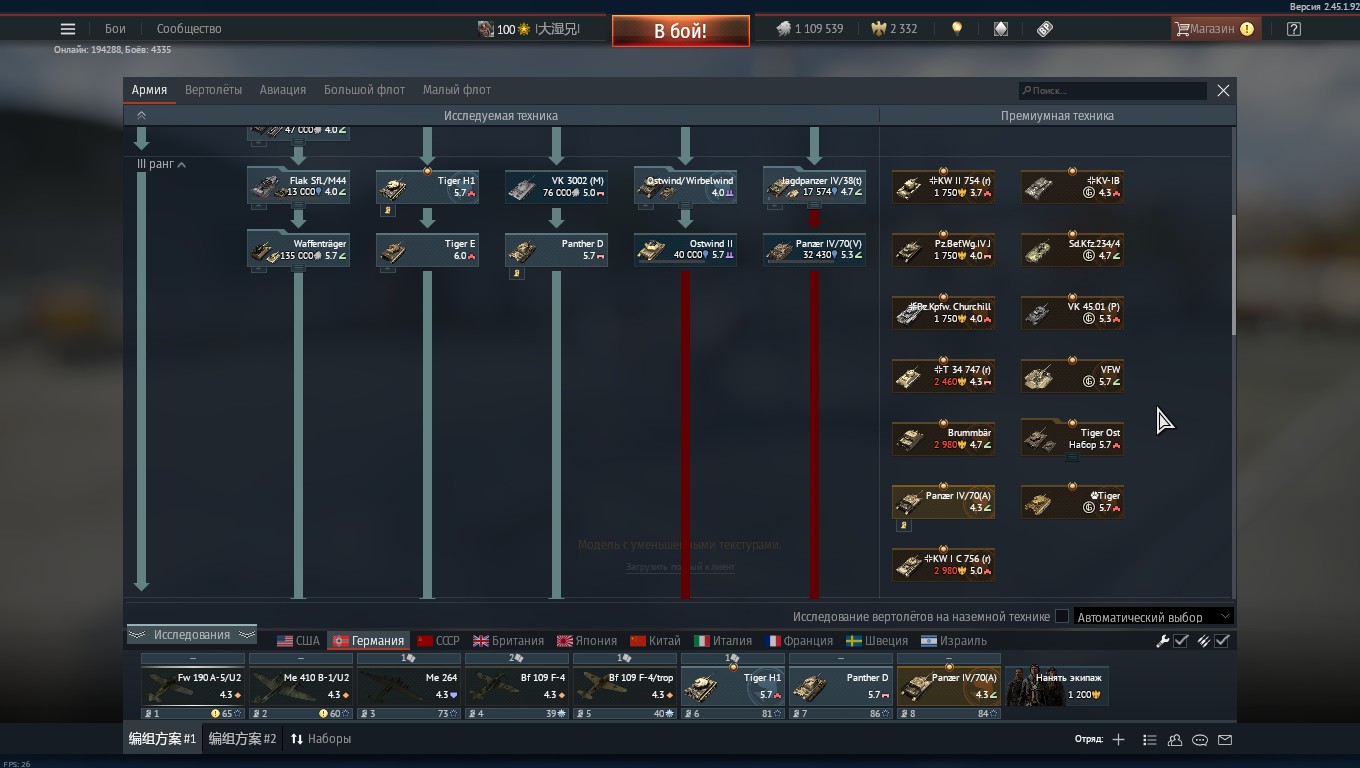Select Fw 190 A-5/U2 crew slot
The height and width of the screenshot is (768, 1360).
(x=192, y=686)
